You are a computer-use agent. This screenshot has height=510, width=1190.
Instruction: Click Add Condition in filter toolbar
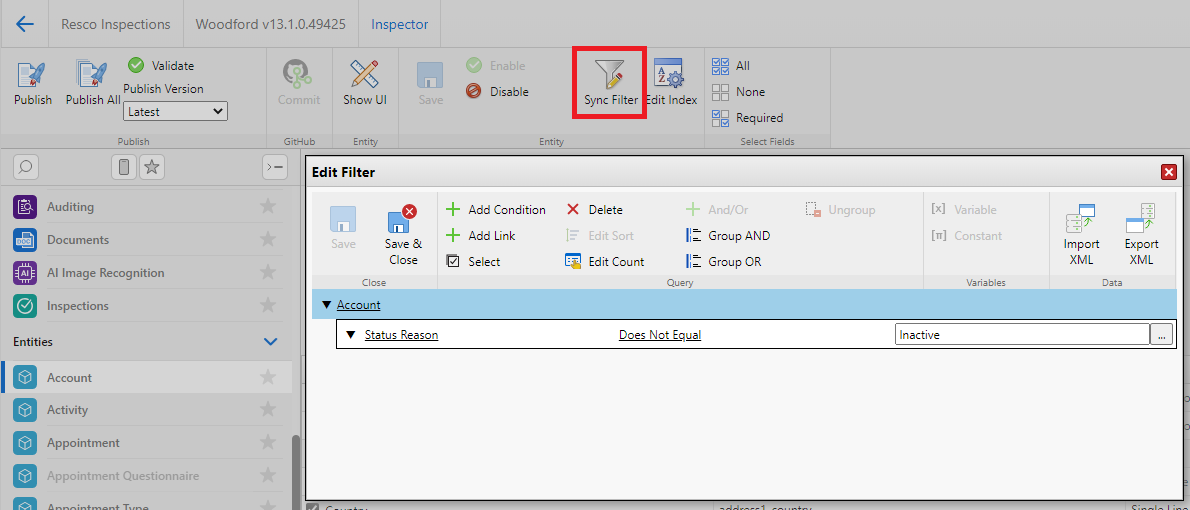496,210
